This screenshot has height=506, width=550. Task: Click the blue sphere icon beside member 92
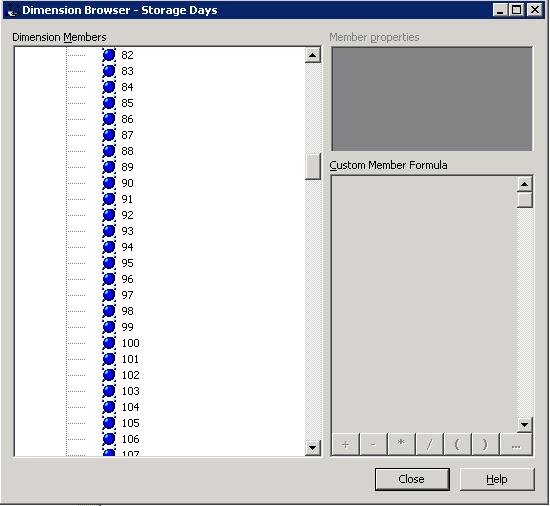click(x=109, y=215)
